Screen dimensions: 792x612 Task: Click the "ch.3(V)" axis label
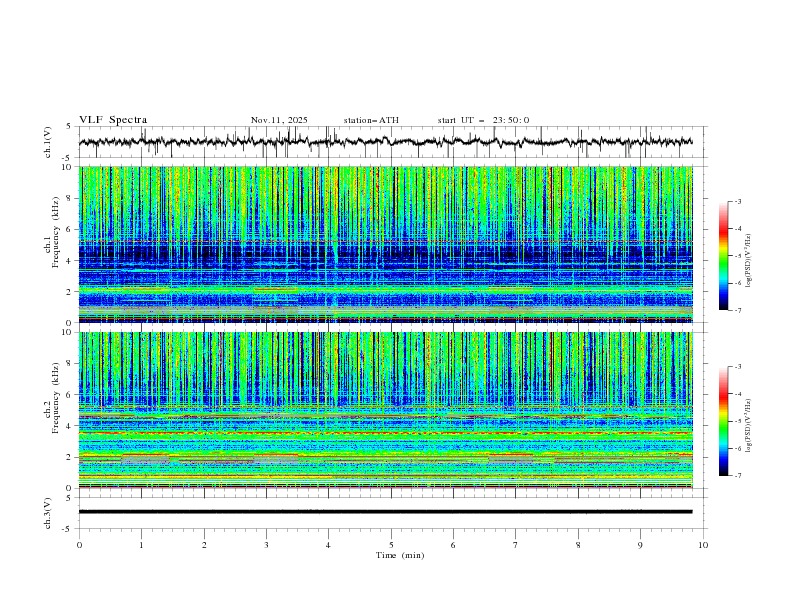(48, 513)
